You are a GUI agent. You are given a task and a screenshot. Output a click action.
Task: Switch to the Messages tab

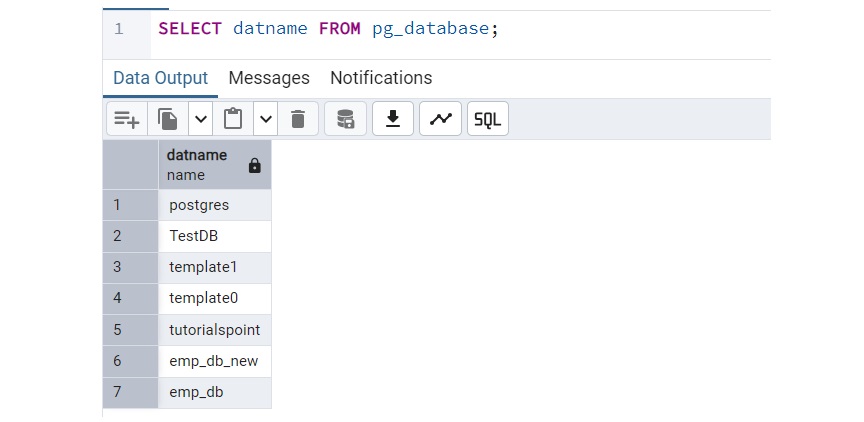click(269, 78)
